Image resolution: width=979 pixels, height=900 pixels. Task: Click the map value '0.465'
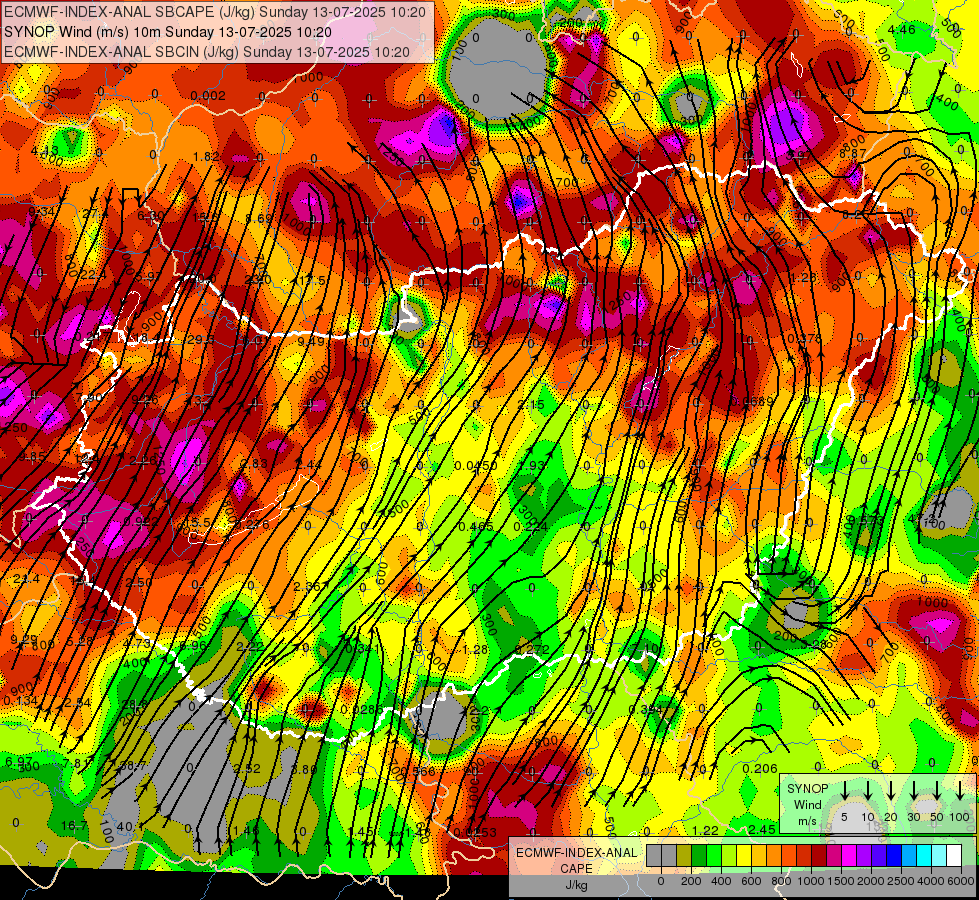pos(476,527)
